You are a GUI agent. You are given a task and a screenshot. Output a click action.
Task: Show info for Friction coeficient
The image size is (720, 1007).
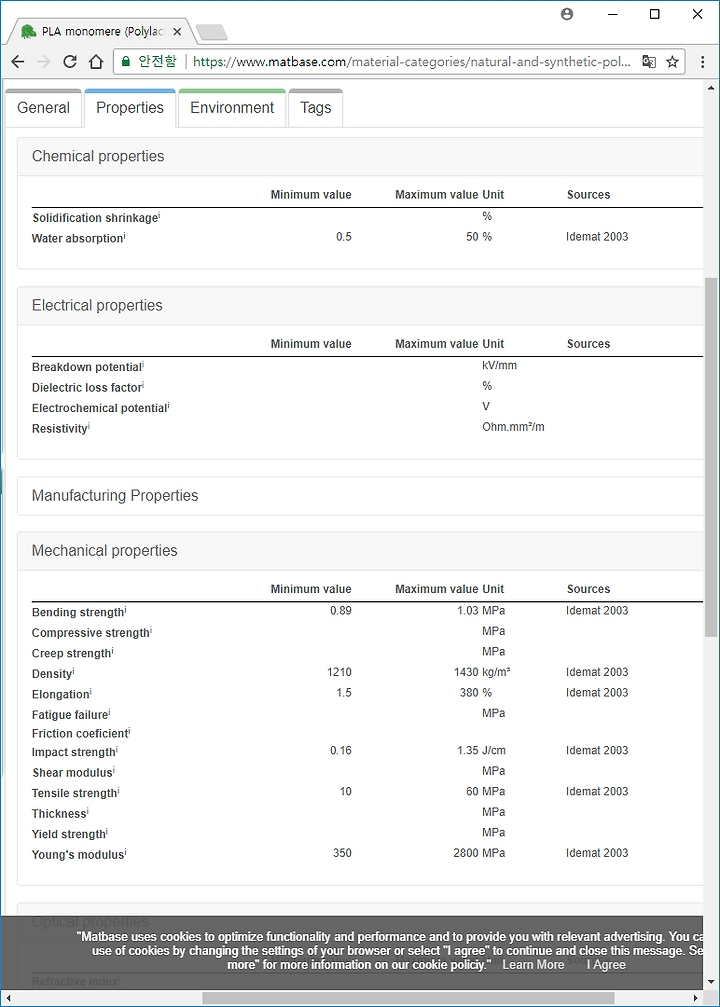(x=130, y=730)
